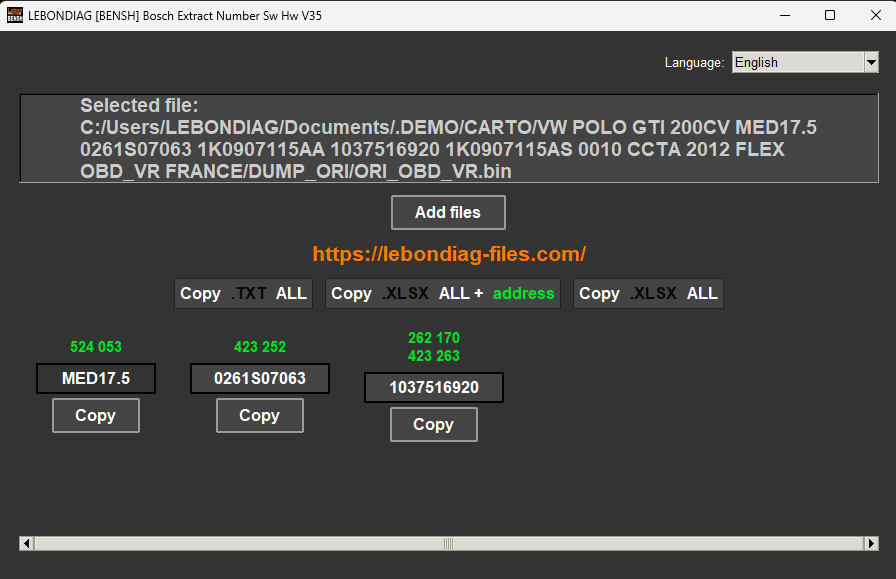The height and width of the screenshot is (579, 896).
Task: Click the Copy .XLSX ALL button without address
Action: click(648, 293)
